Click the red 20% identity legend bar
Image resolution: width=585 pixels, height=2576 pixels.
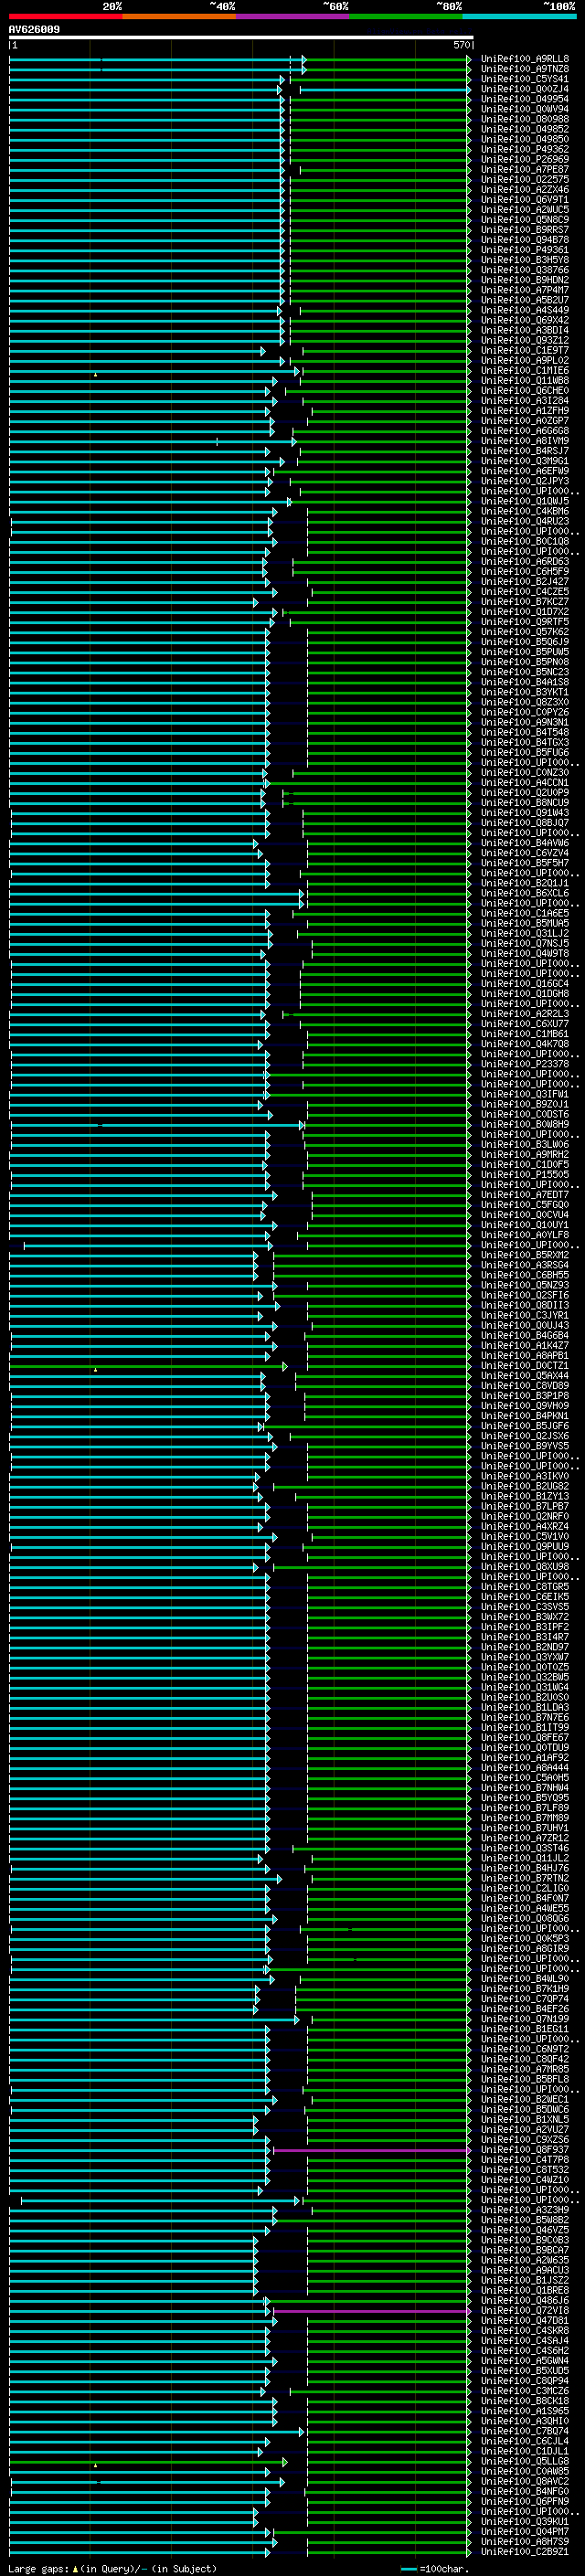(65, 17)
